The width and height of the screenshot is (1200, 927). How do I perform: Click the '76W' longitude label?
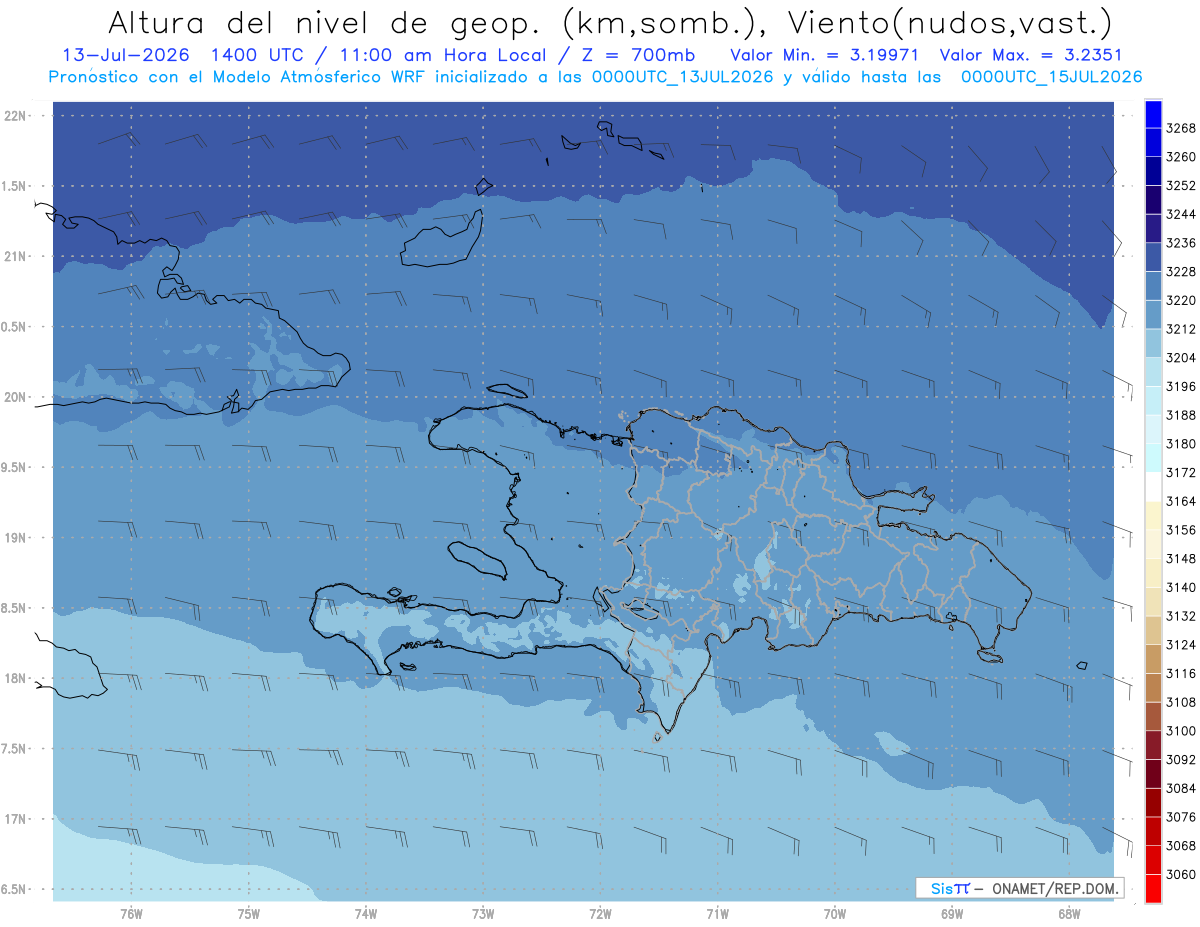coord(131,914)
